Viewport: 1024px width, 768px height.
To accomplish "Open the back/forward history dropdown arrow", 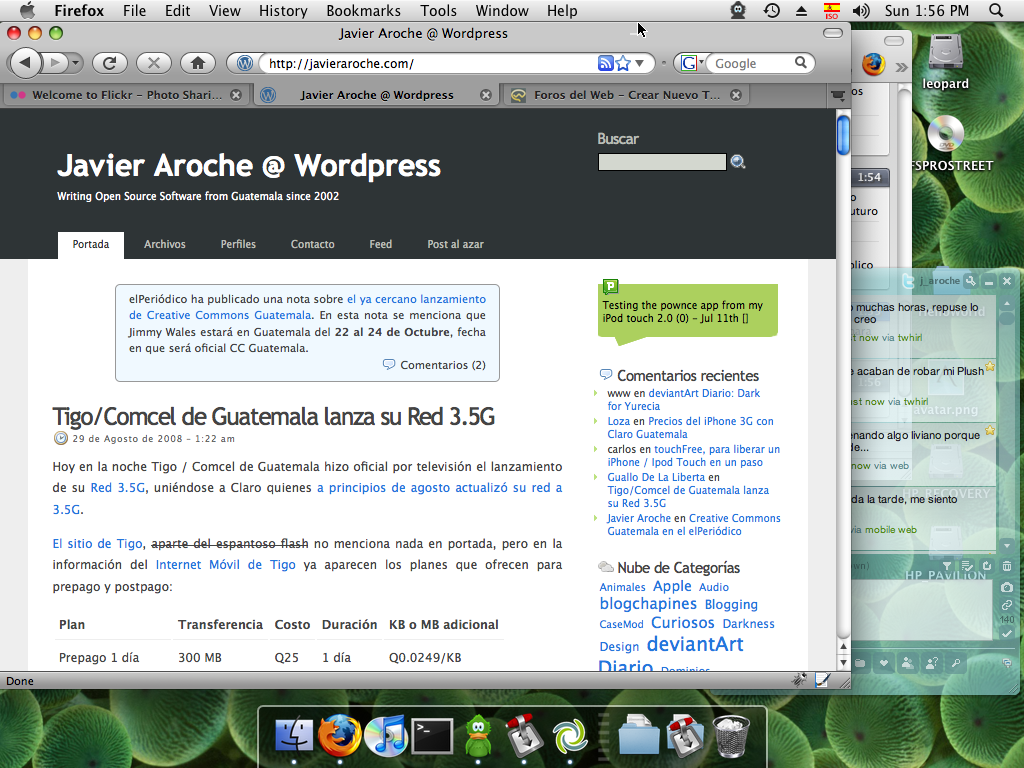I will pos(75,63).
